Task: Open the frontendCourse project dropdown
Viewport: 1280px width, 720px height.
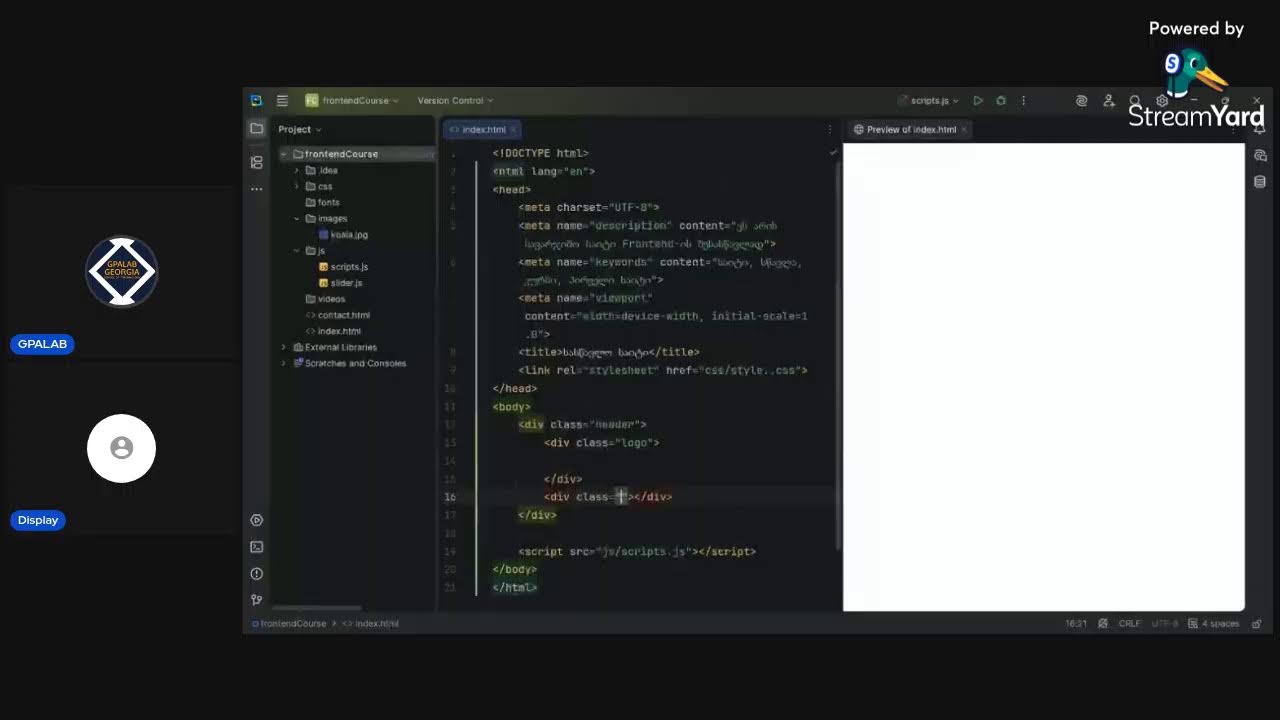Action: [353, 101]
